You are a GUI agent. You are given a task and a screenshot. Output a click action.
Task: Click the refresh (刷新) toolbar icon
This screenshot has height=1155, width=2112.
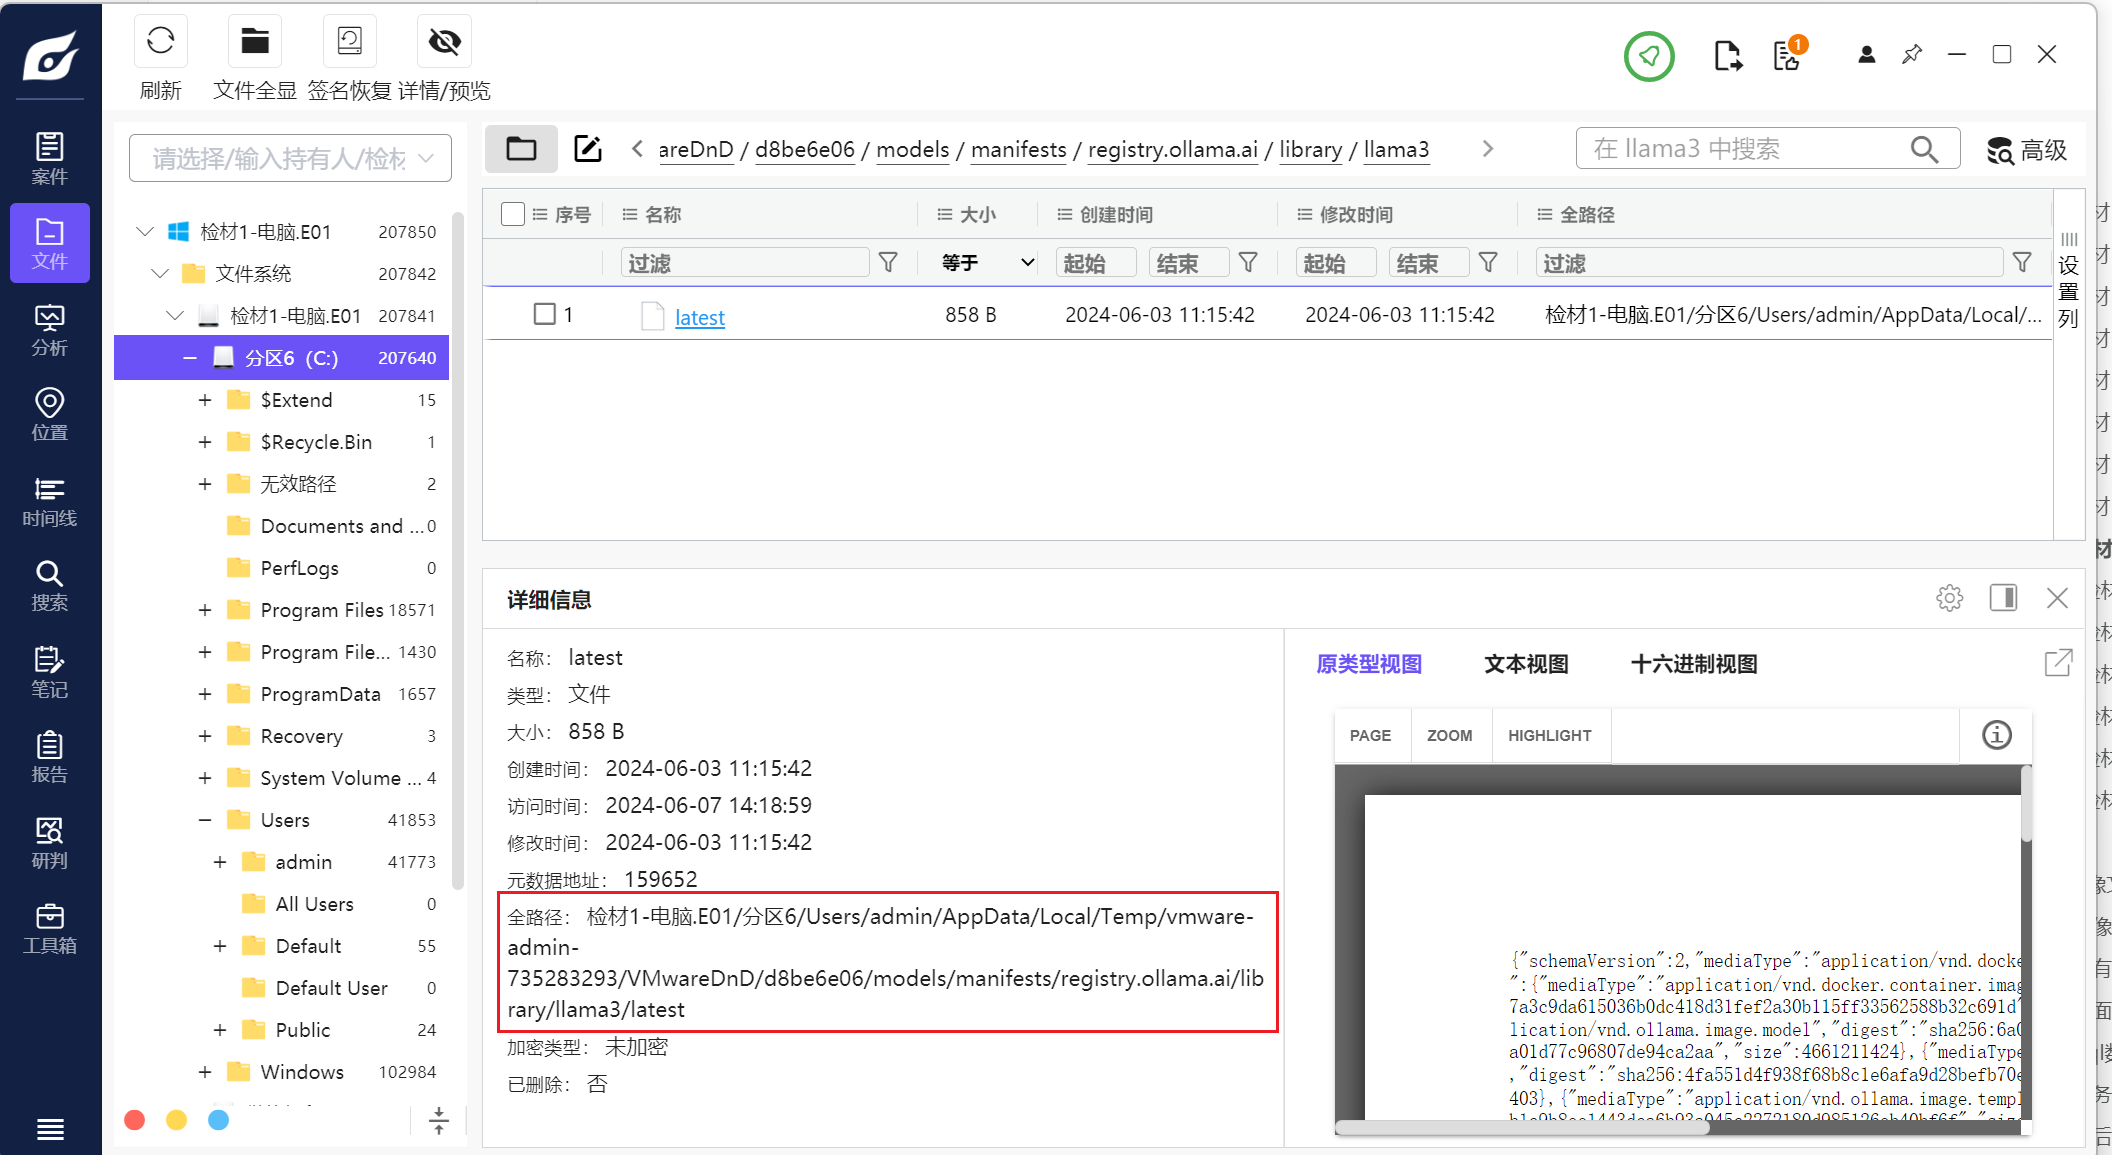[160, 42]
